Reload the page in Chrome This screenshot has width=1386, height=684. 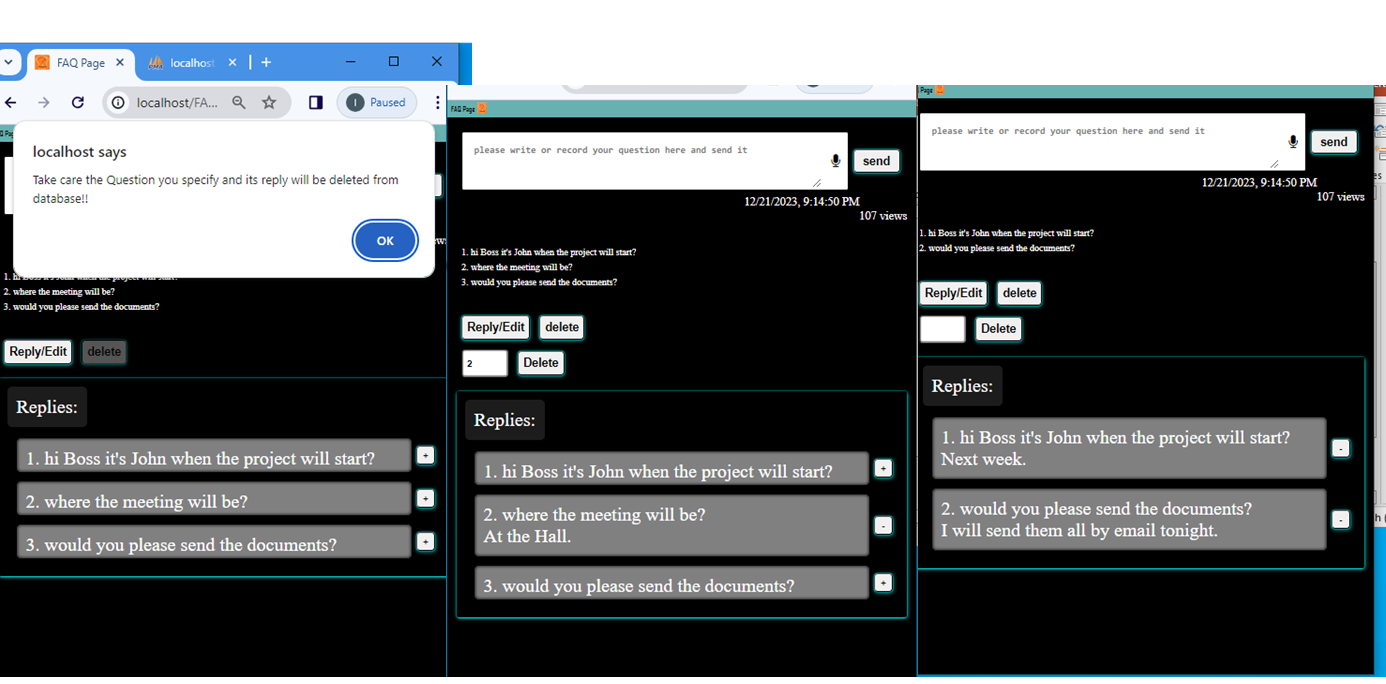[78, 102]
